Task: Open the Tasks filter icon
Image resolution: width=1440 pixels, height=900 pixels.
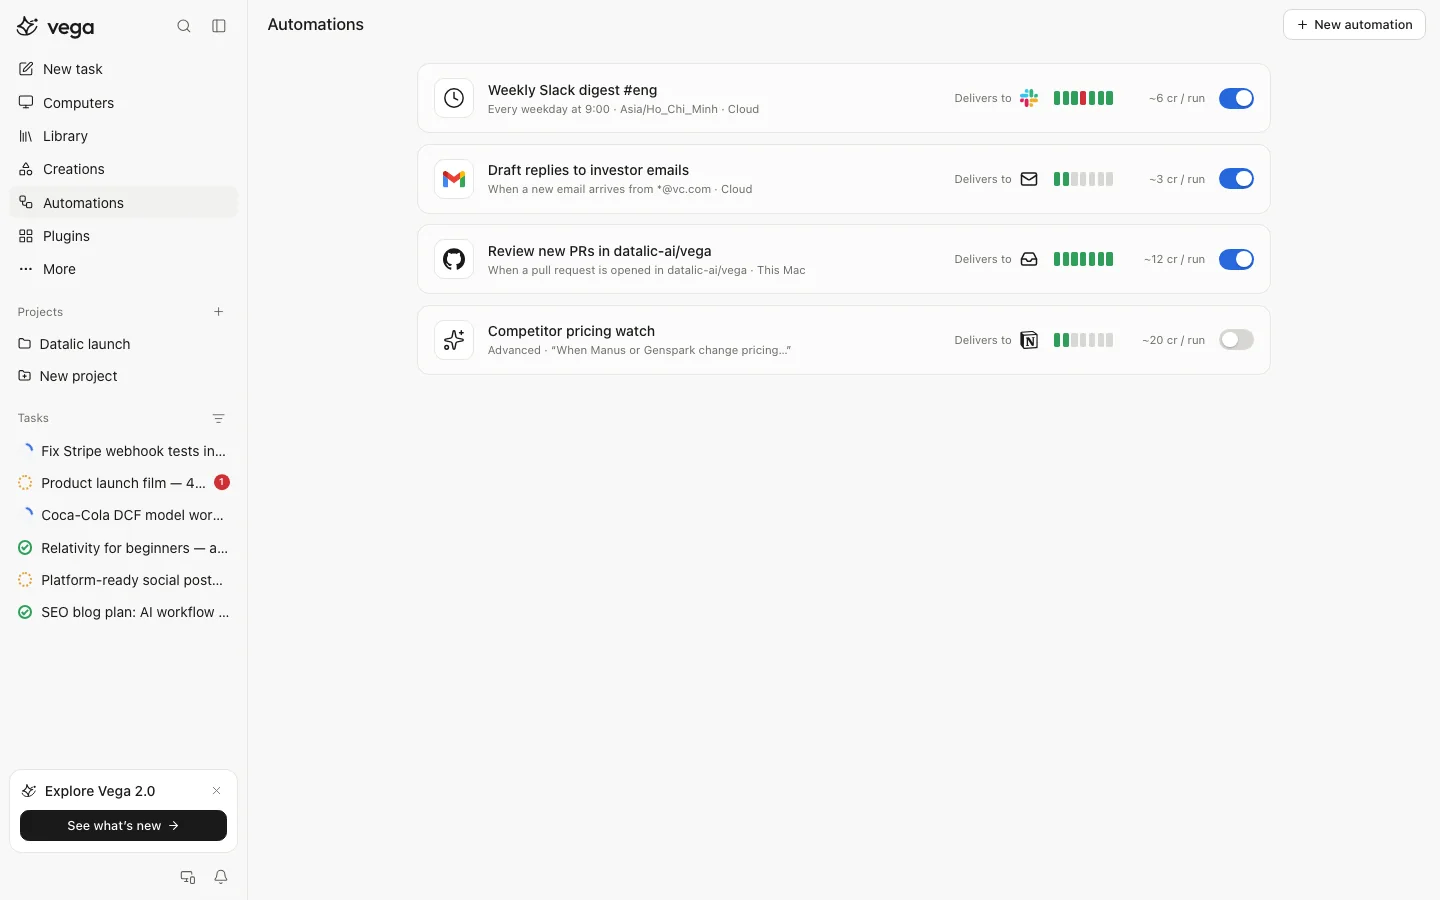Action: (219, 418)
